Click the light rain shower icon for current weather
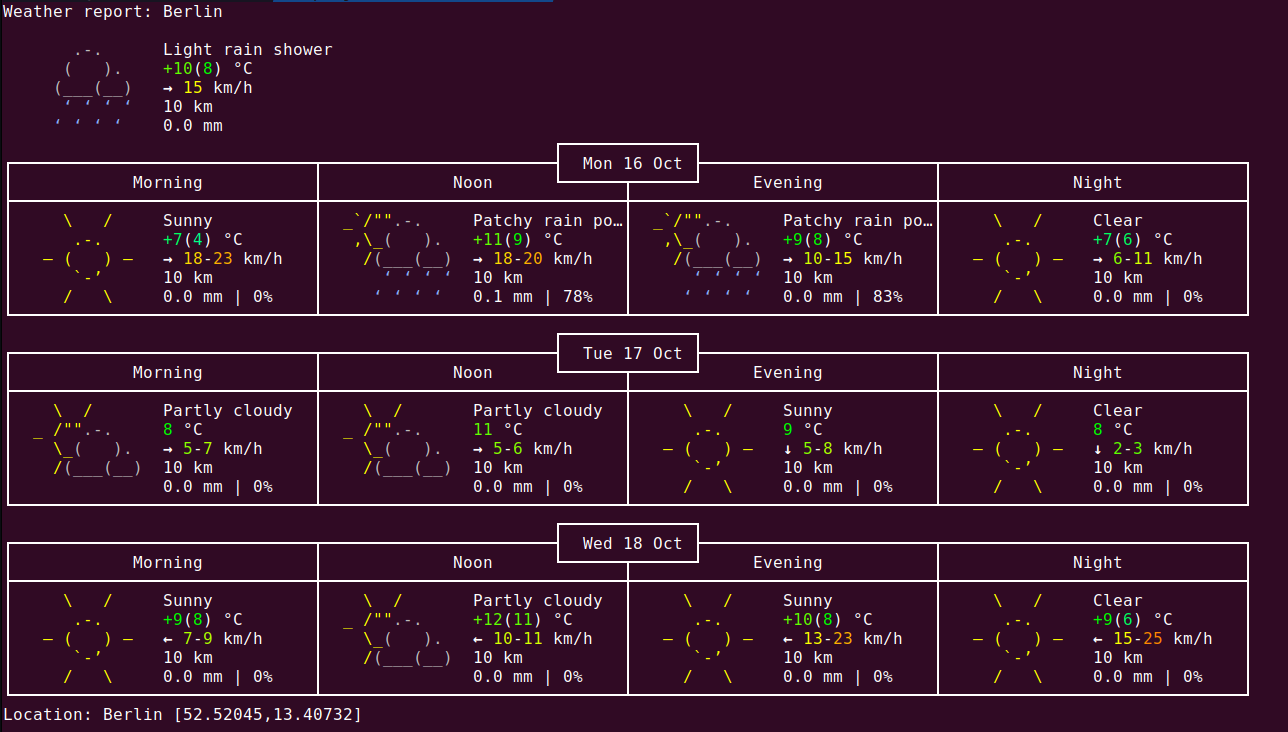Screen dimensions: 1288x732 92,87
